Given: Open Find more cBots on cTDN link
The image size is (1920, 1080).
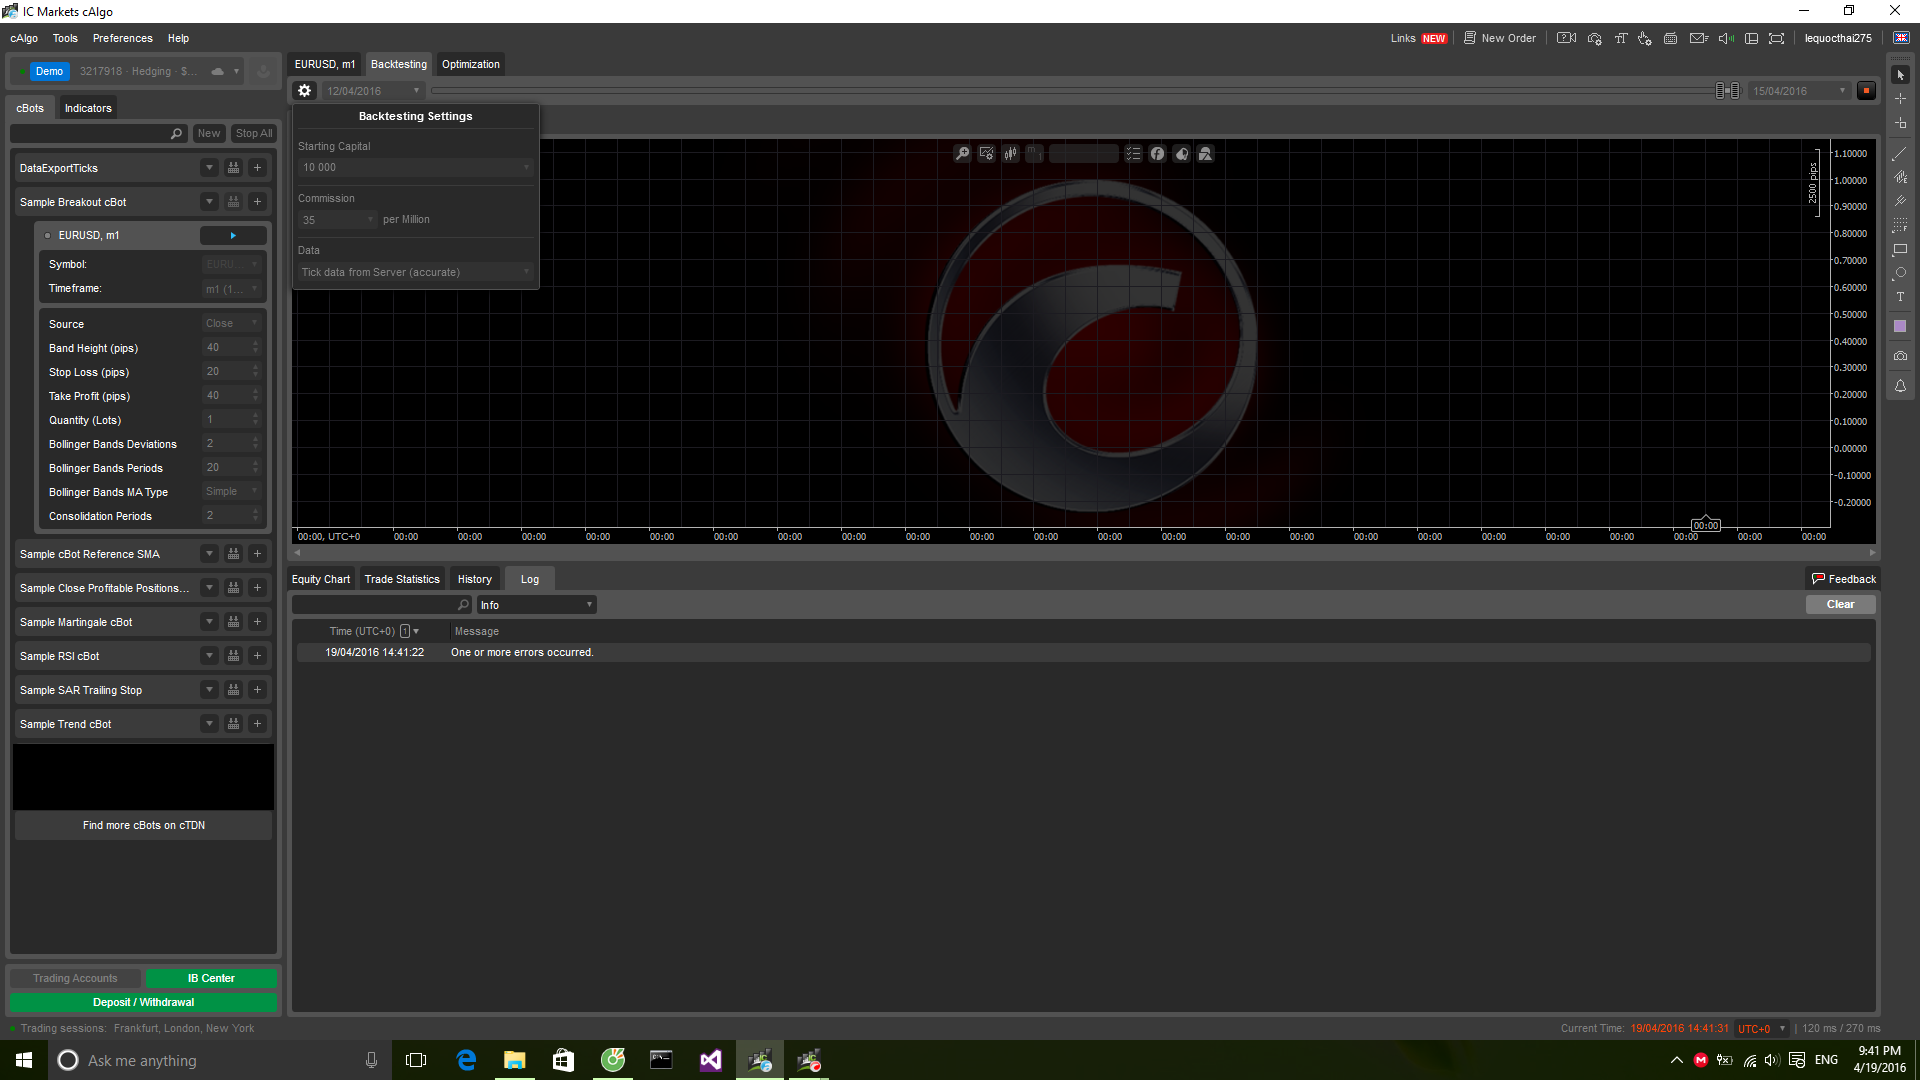Looking at the screenshot, I should (143, 825).
